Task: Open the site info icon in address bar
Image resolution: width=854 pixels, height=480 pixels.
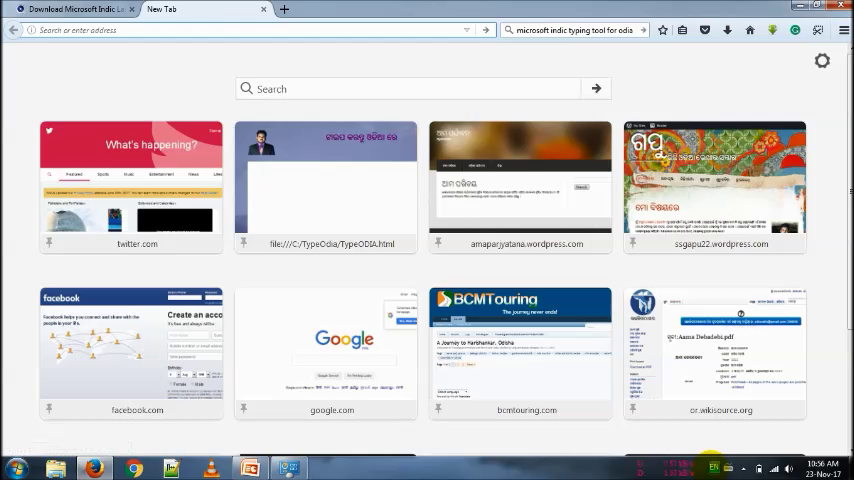Action: (x=32, y=30)
